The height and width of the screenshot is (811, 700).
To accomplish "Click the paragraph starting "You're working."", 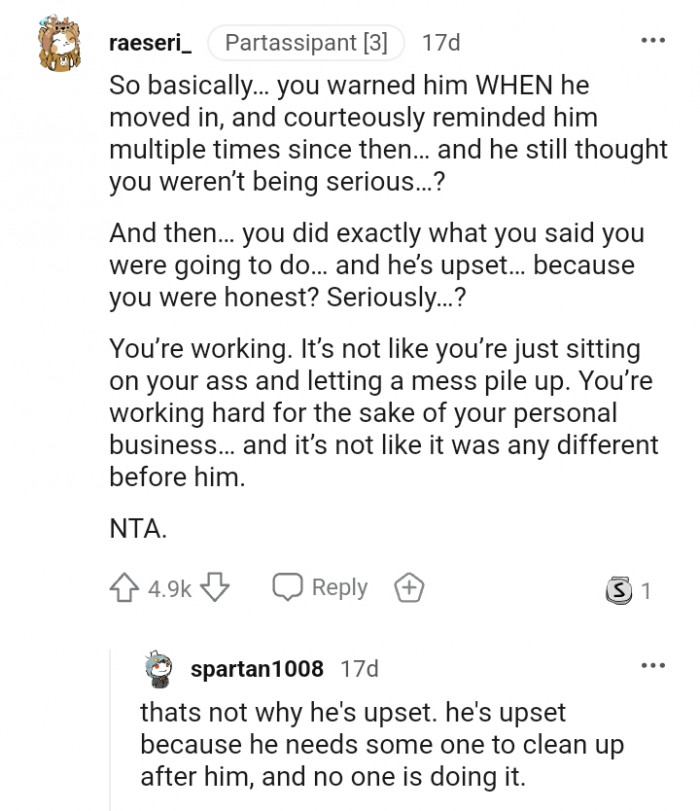I will (x=384, y=413).
